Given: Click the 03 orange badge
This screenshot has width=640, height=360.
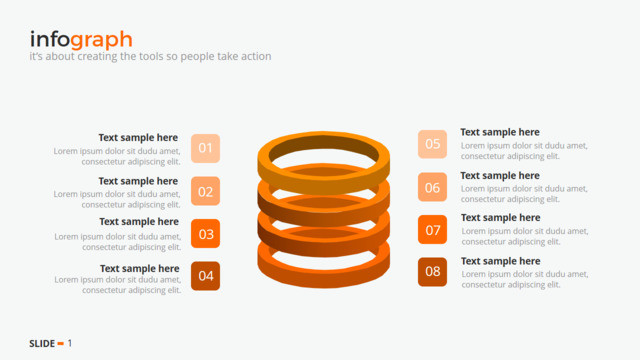Looking at the screenshot, I should click(x=205, y=233).
